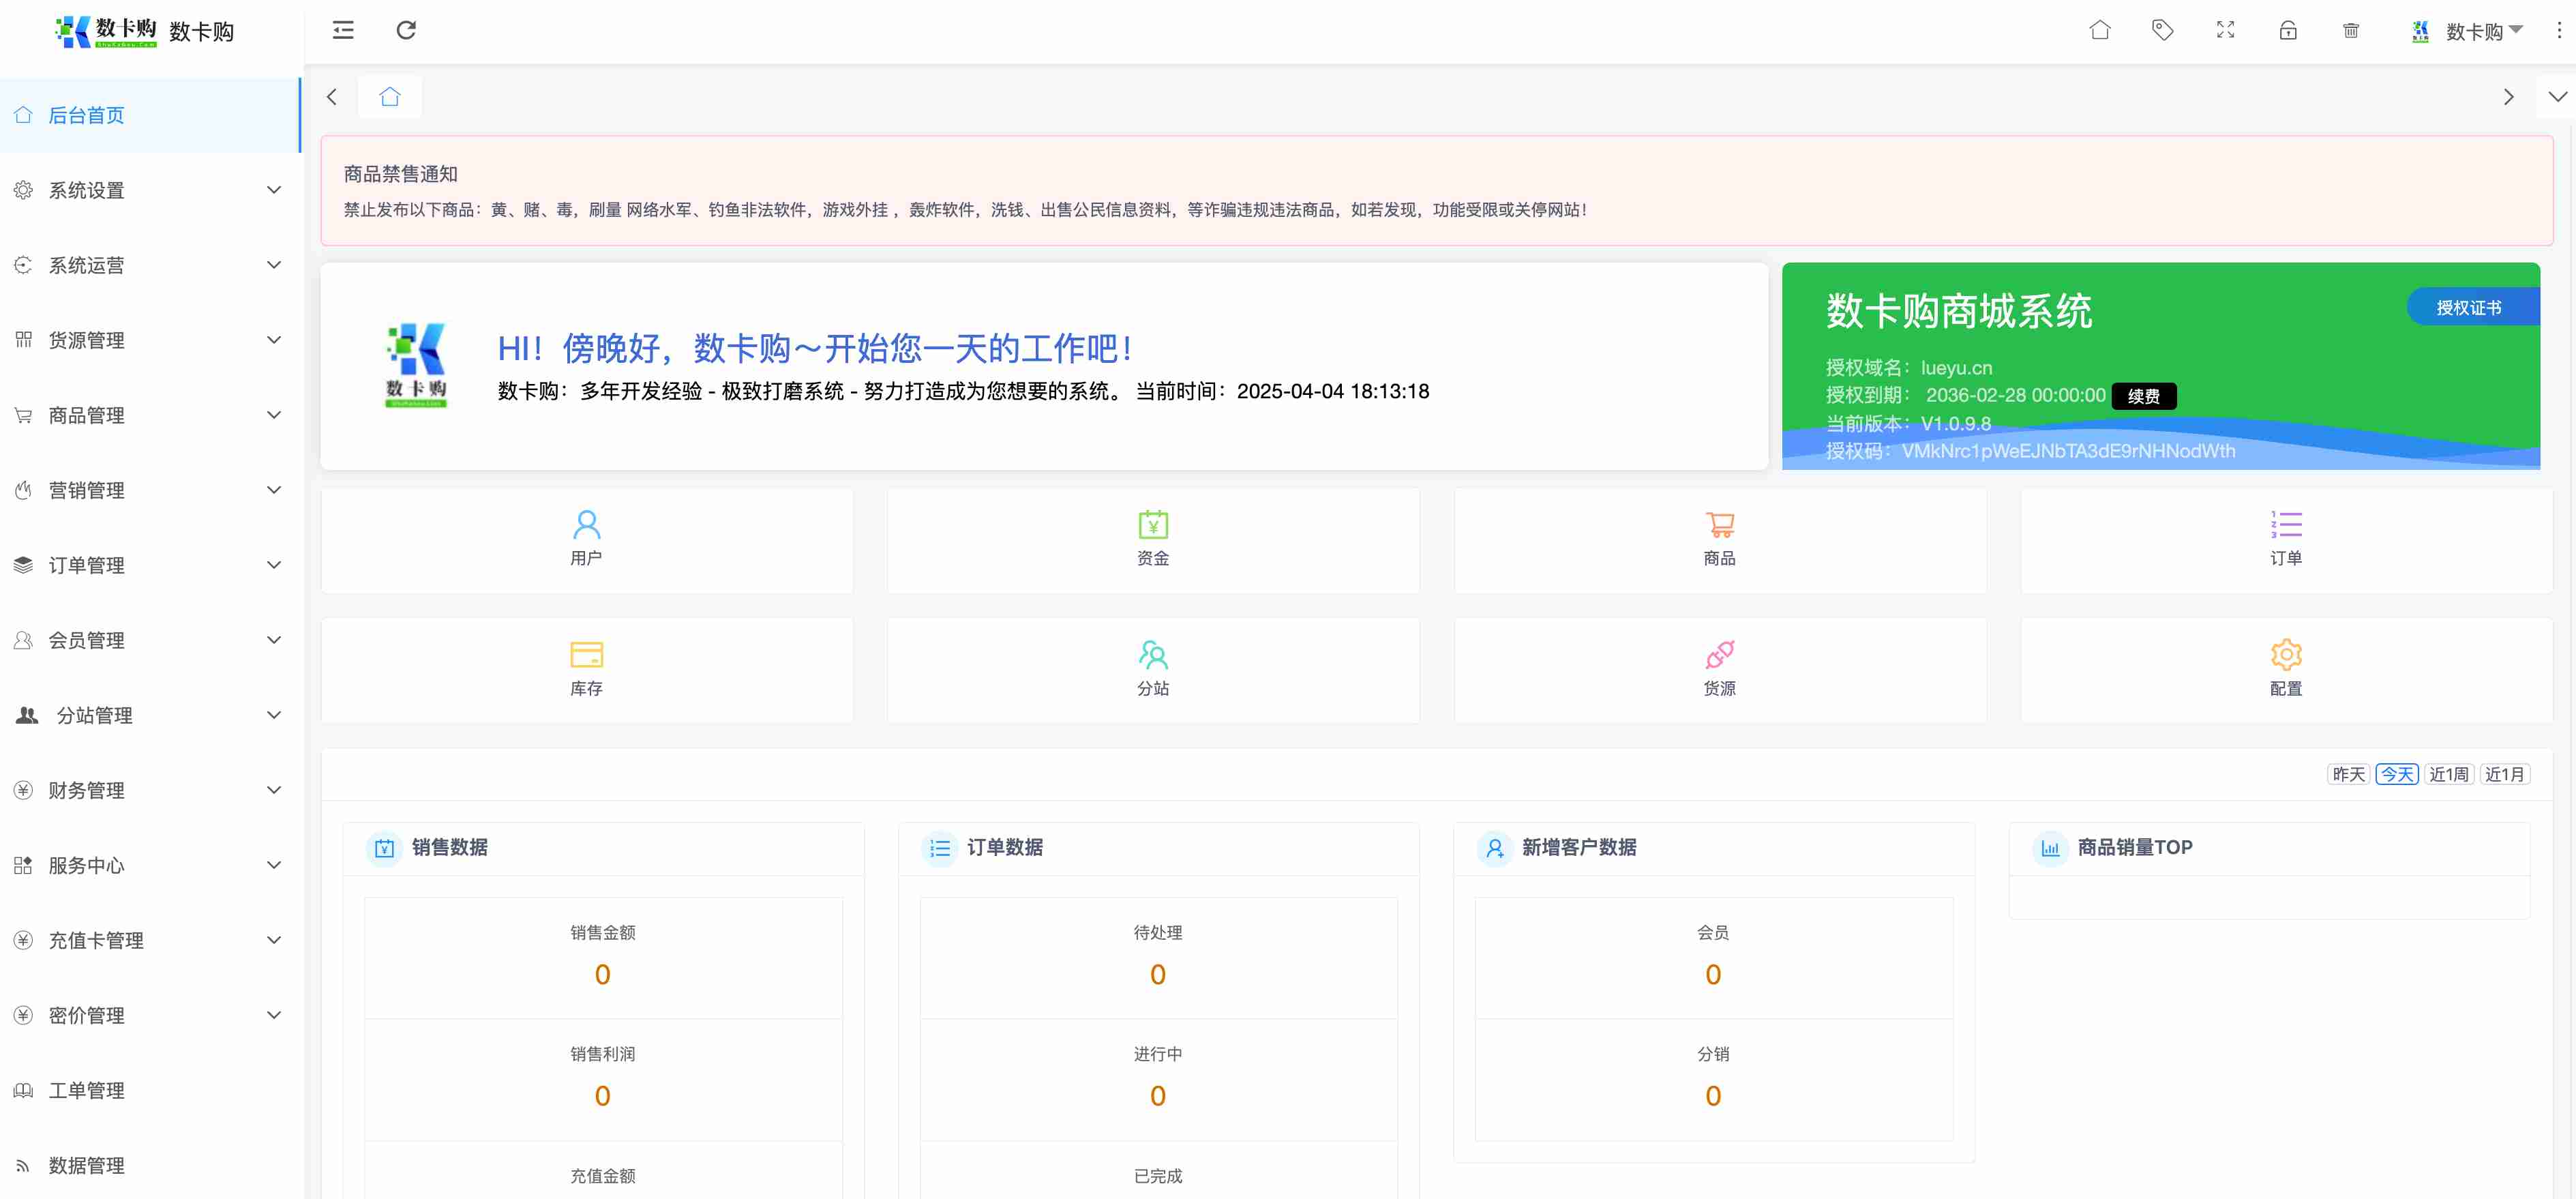Click the tag icon in the header
Image resolution: width=2576 pixels, height=1199 pixels.
point(2162,30)
